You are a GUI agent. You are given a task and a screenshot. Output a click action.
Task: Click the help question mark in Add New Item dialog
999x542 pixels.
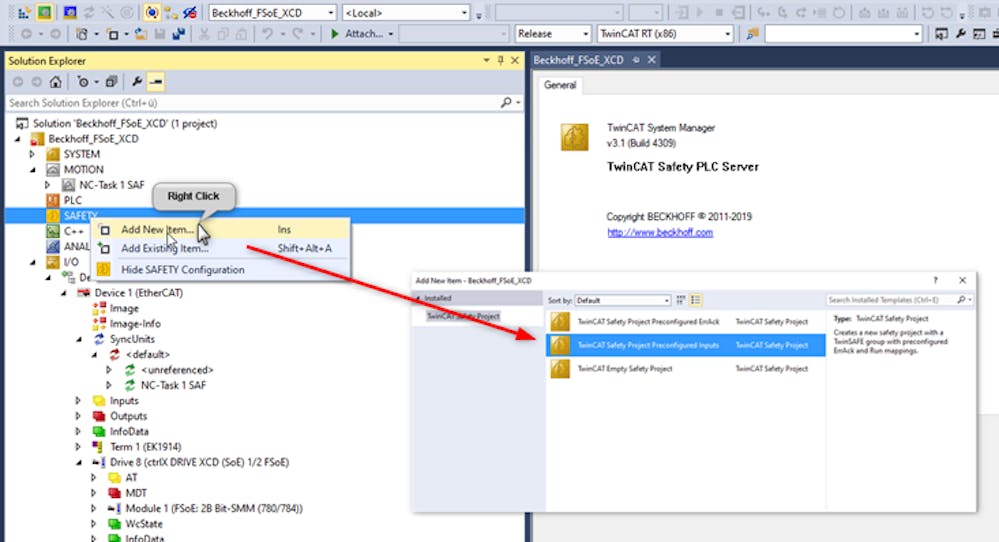[x=935, y=280]
